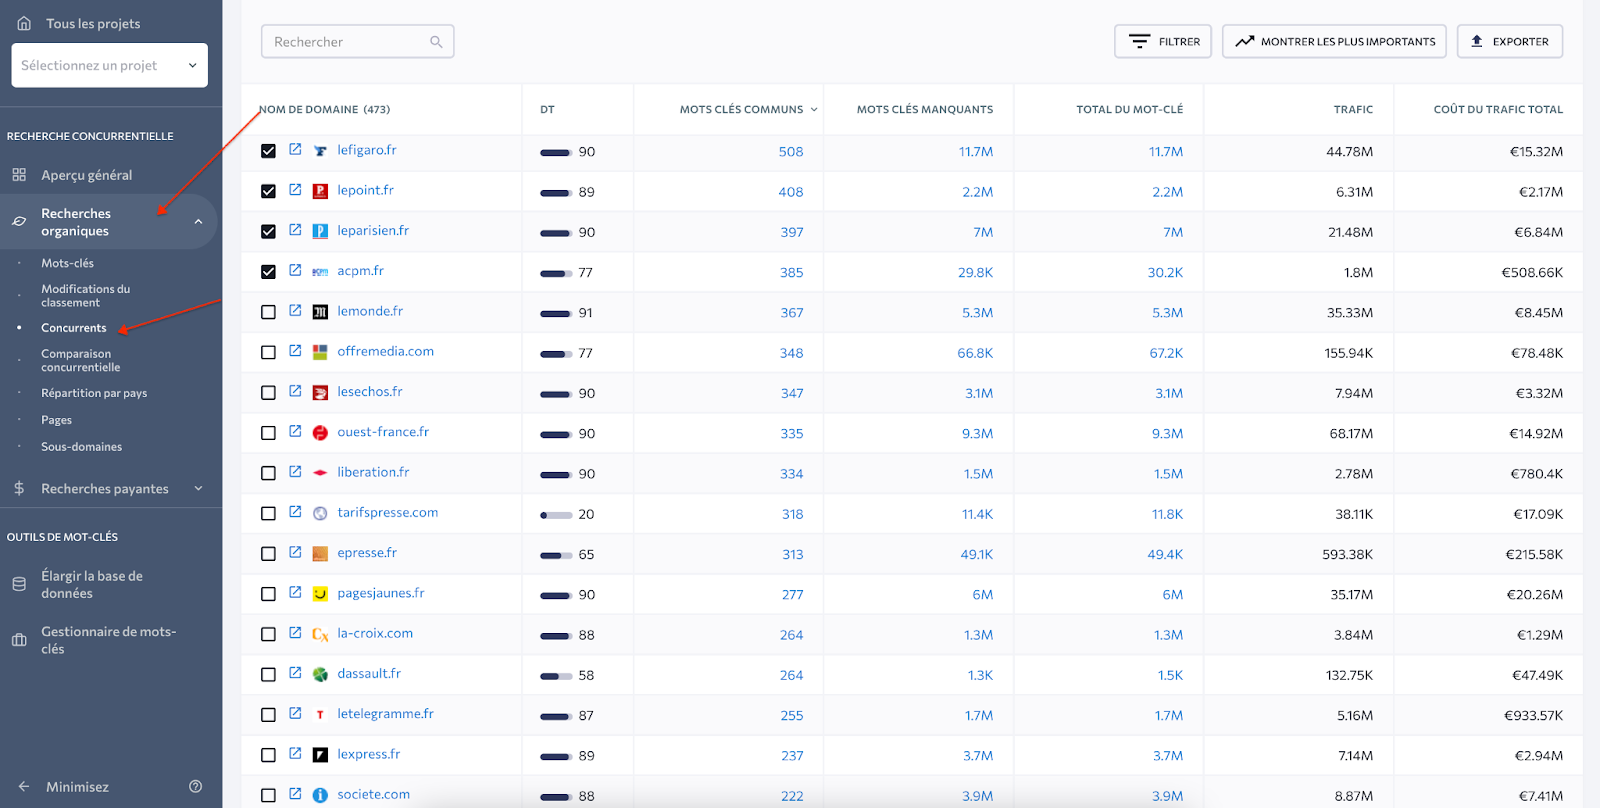Viewport: 1600px width, 808px height.
Task: Click missing keywords value 29.8K
Action: click(975, 272)
